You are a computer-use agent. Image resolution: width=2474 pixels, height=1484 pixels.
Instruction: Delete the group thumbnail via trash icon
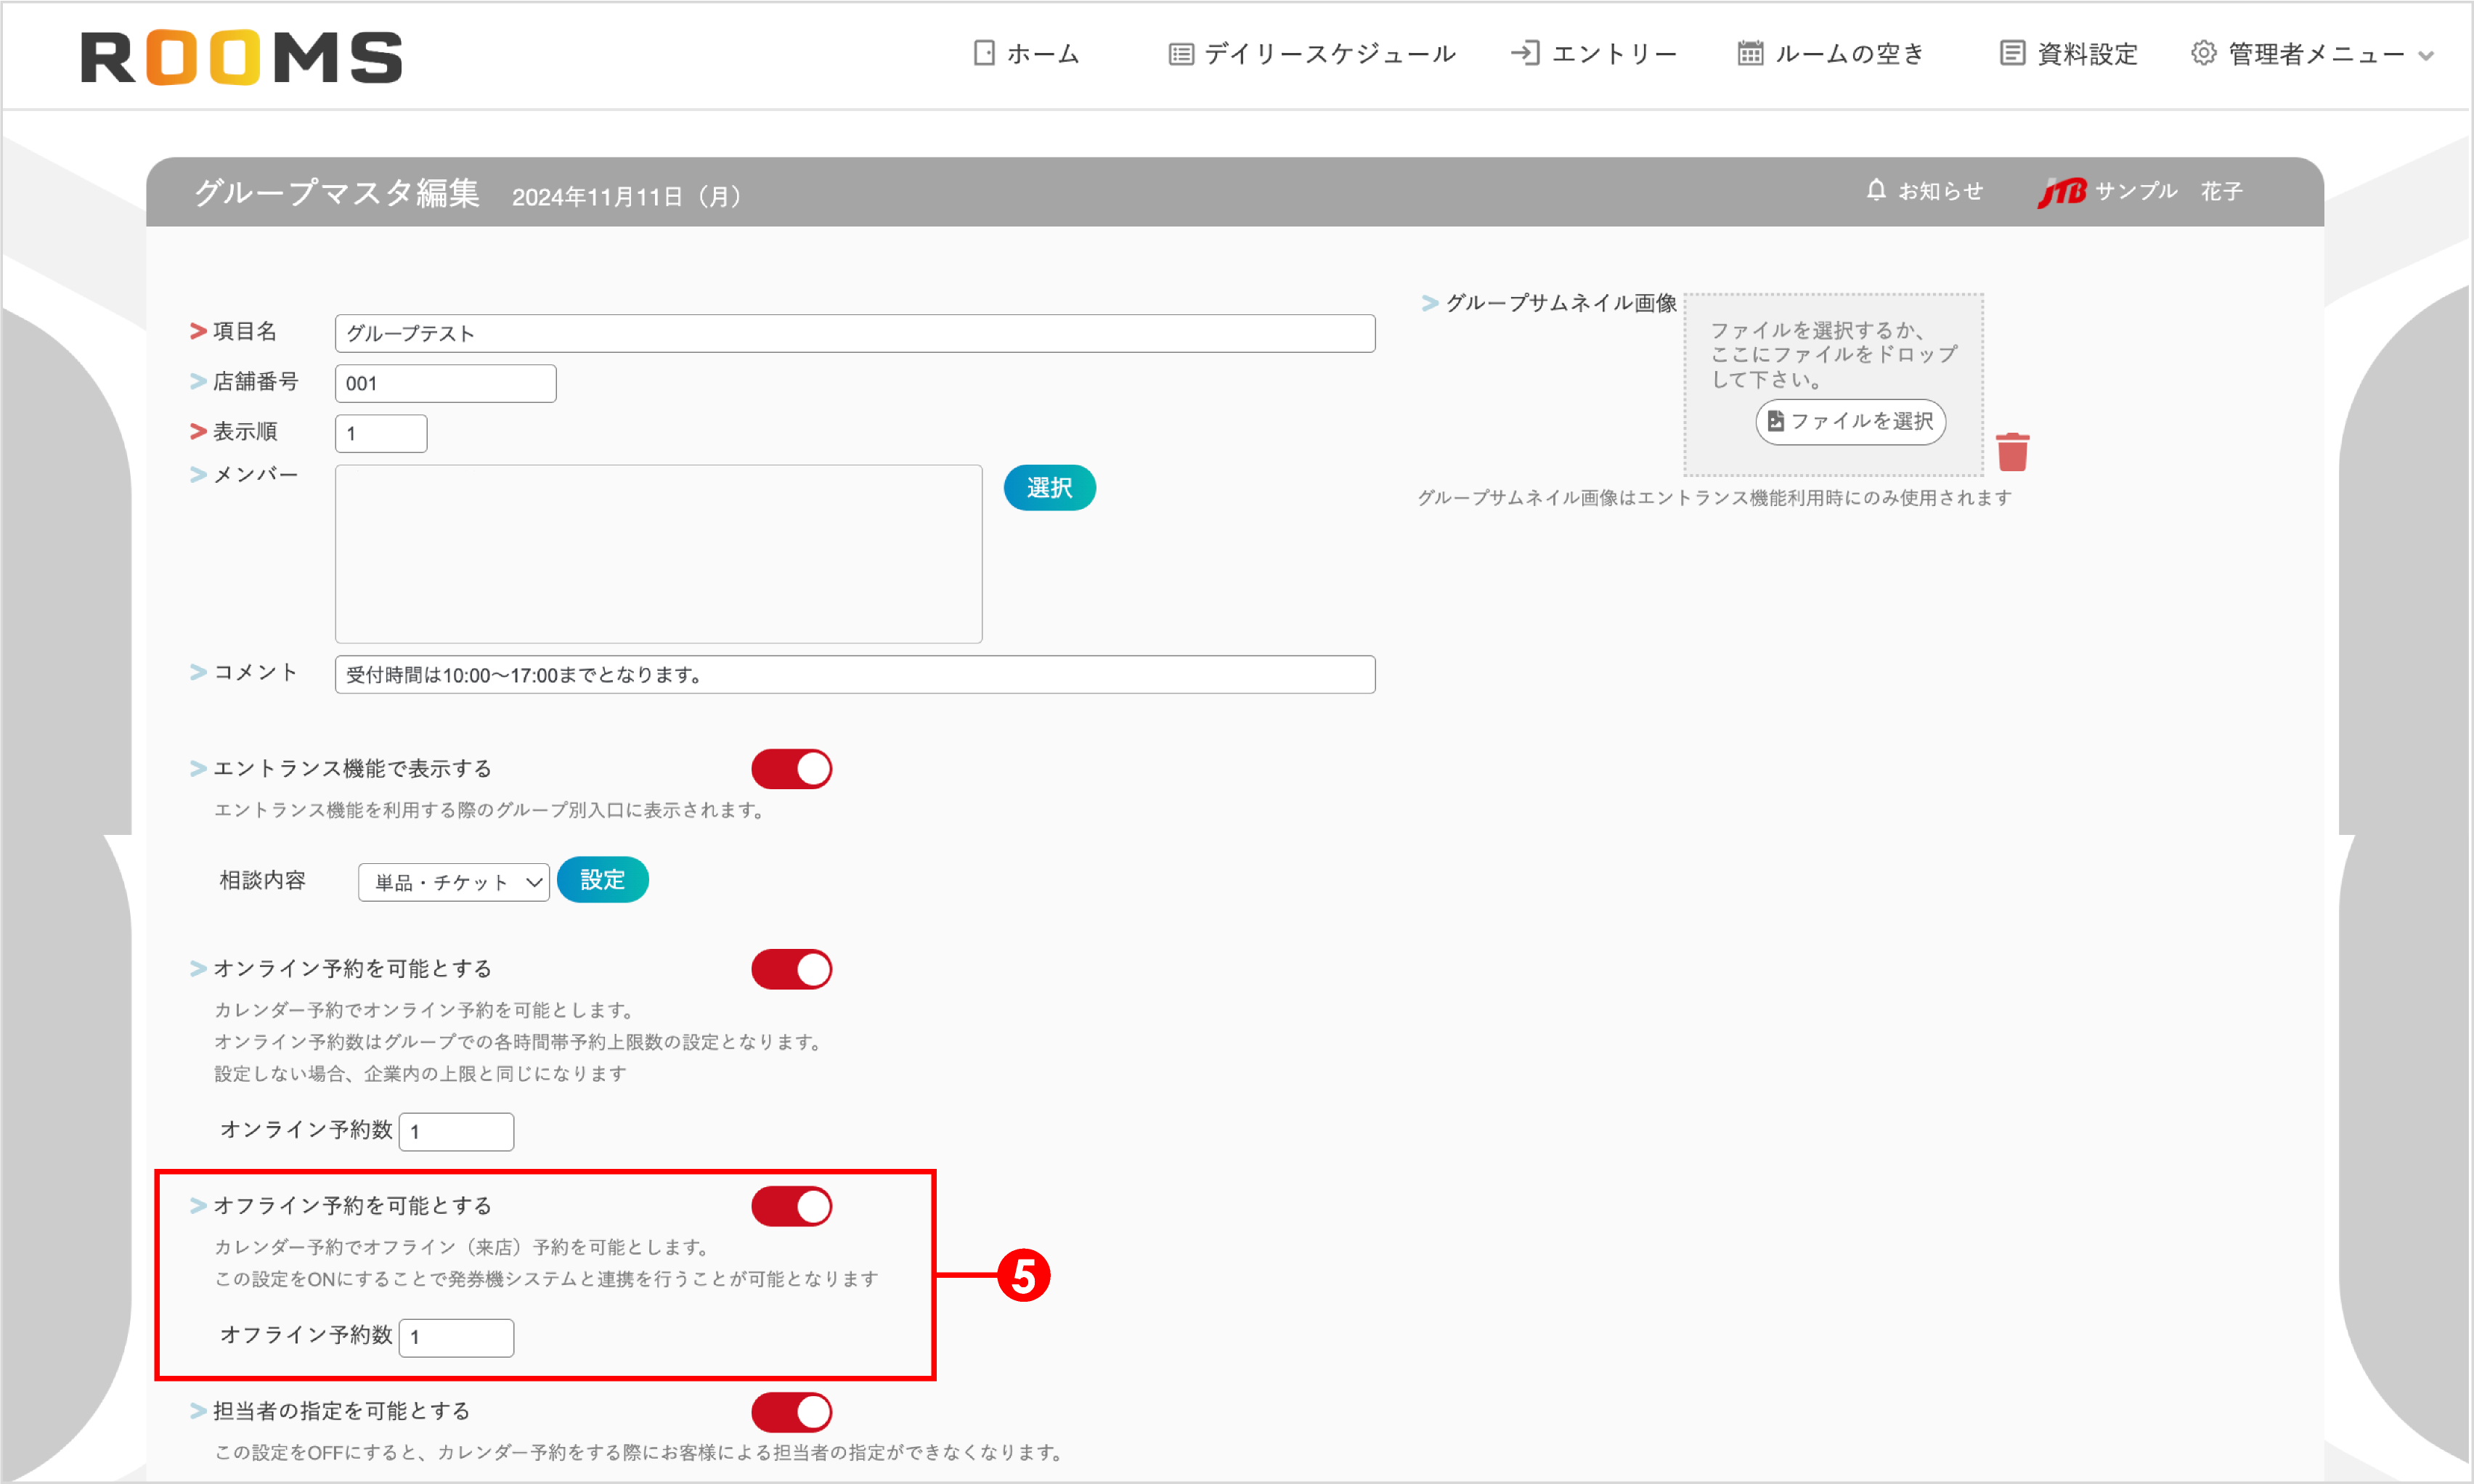pos(2013,452)
